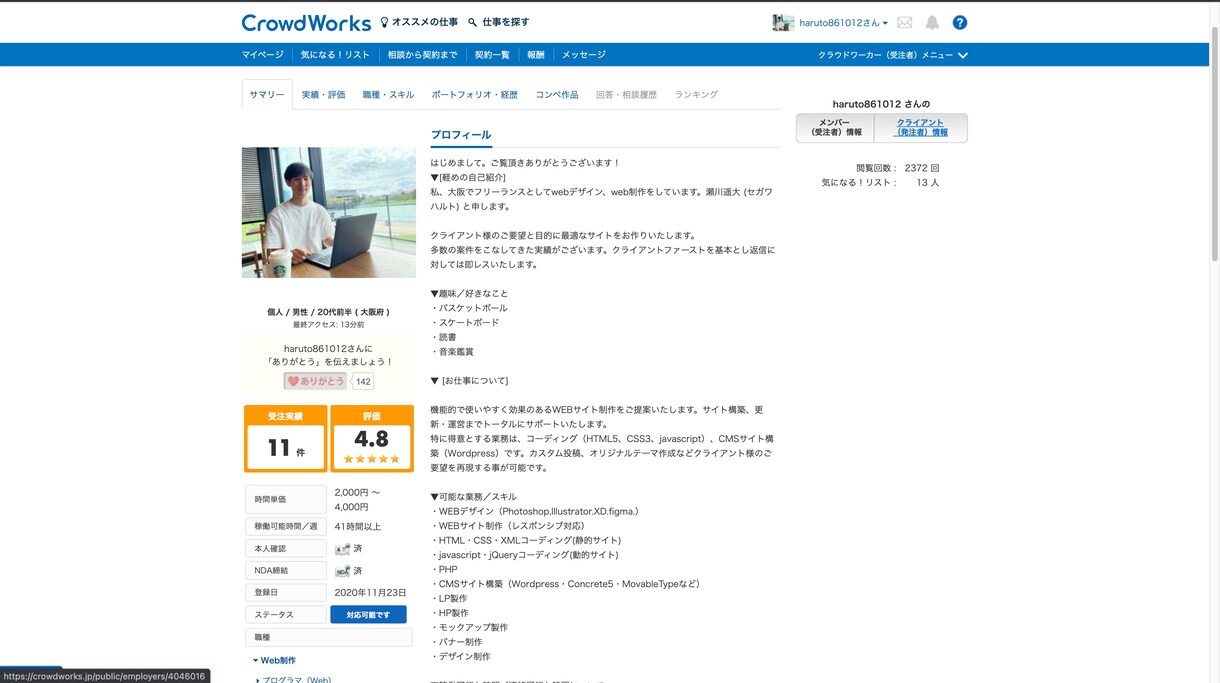Click the ランキング tab
The height and width of the screenshot is (683, 1220).
point(696,94)
